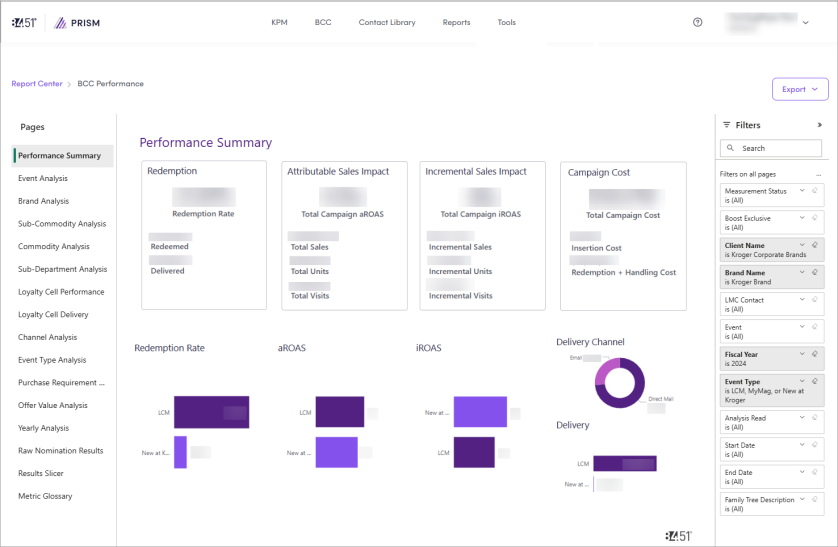Expand the Measurement Status filter card

click(802, 189)
